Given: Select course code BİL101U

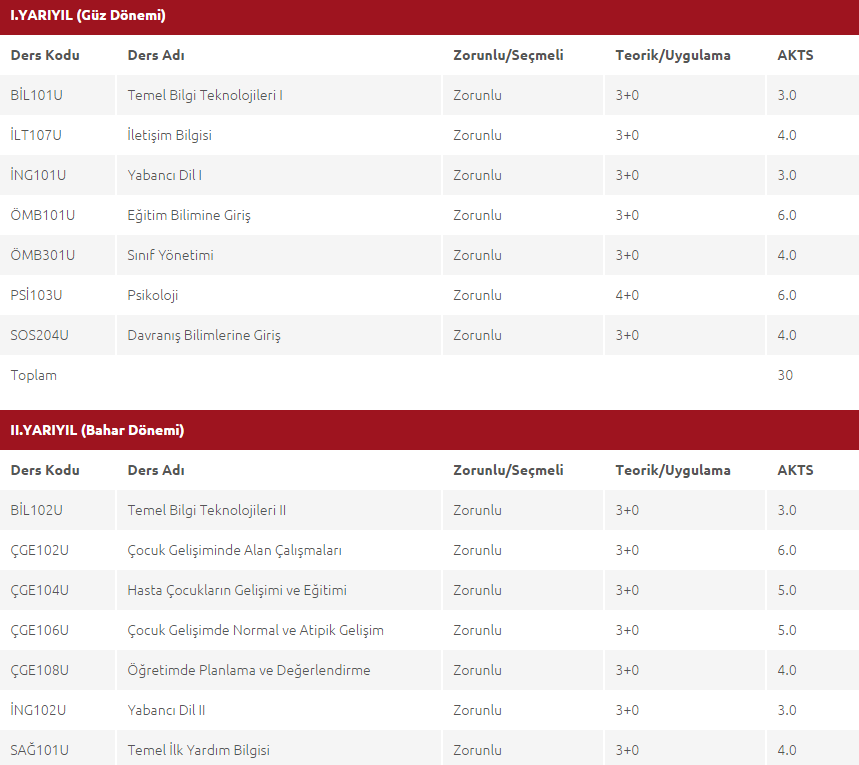Looking at the screenshot, I should pyautogui.click(x=36, y=95).
